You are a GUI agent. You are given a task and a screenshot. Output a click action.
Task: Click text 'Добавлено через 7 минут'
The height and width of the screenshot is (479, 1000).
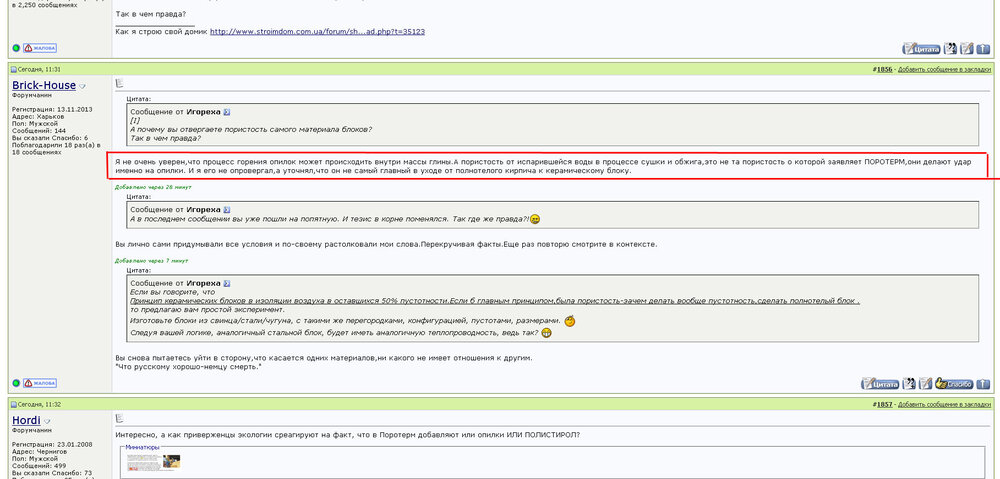(152, 260)
